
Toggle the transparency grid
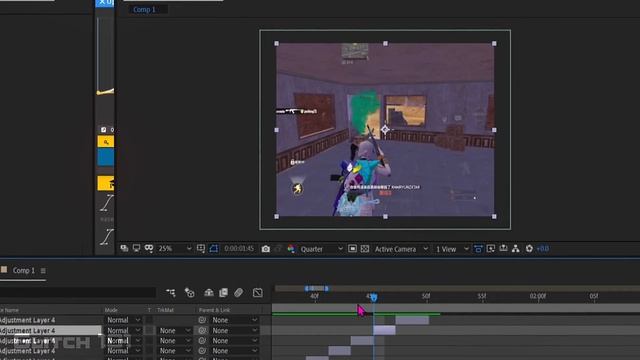coord(365,249)
